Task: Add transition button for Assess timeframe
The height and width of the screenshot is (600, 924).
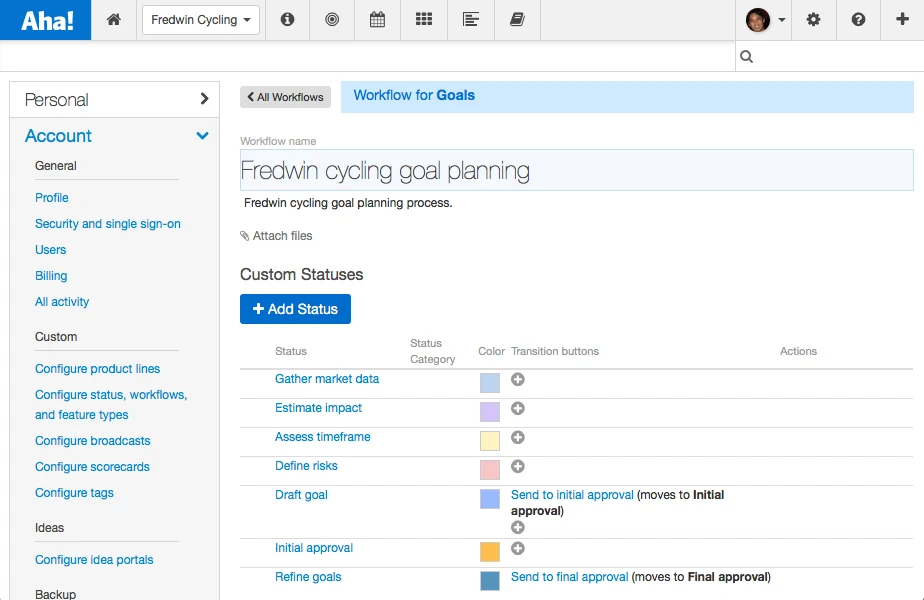Action: (518, 437)
